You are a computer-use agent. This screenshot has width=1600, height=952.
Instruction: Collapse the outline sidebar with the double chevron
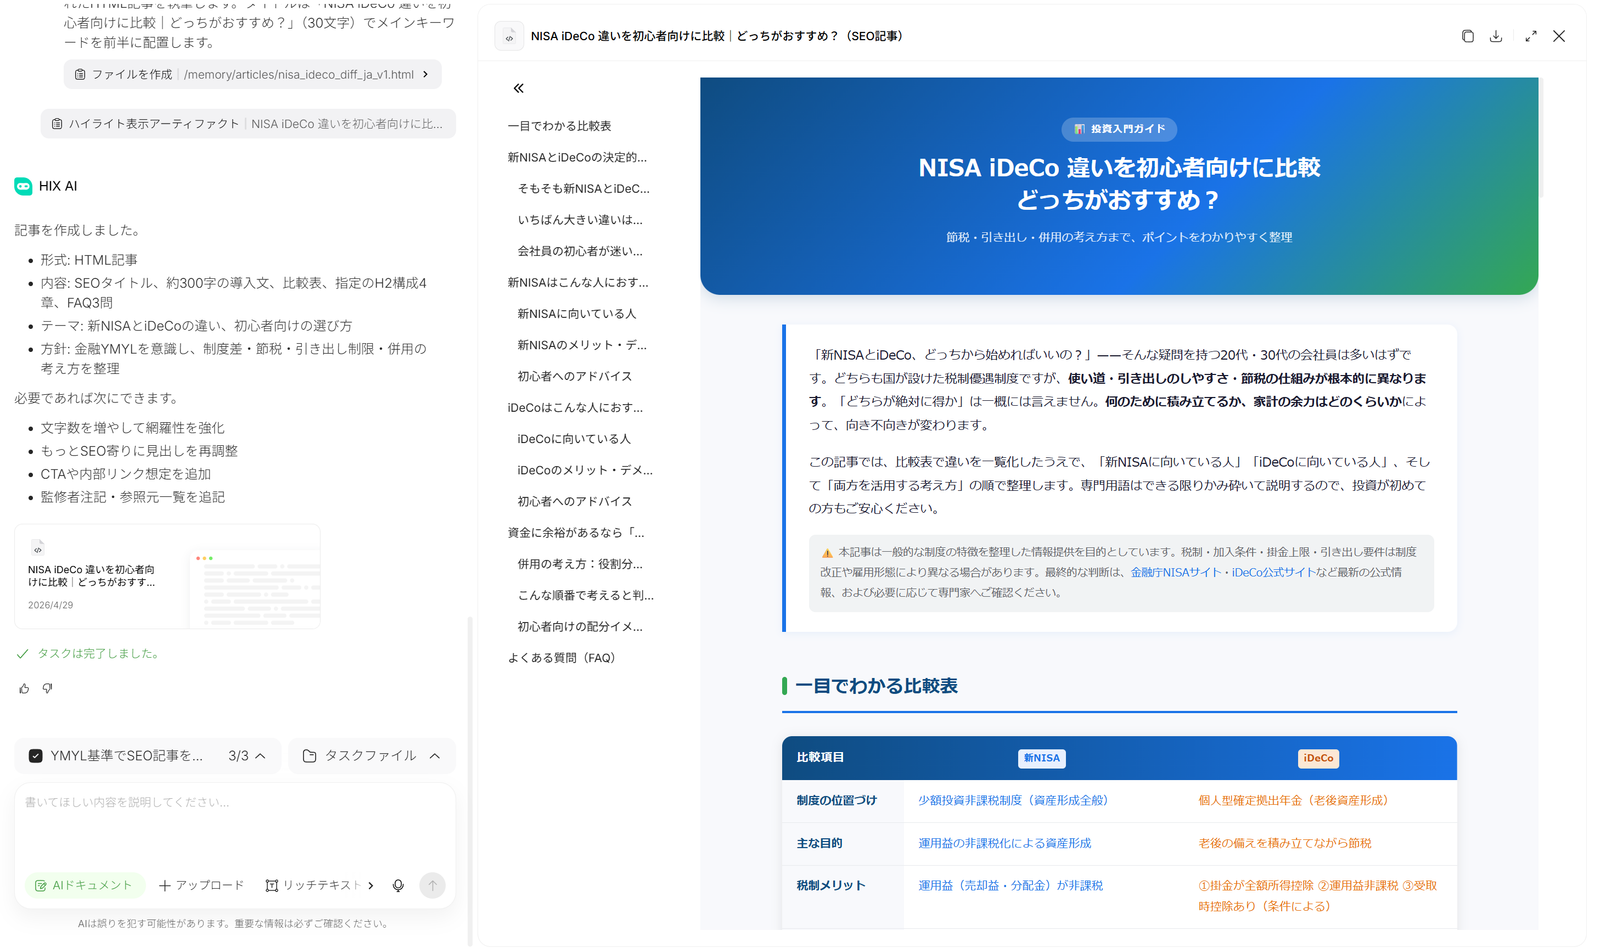tap(518, 88)
